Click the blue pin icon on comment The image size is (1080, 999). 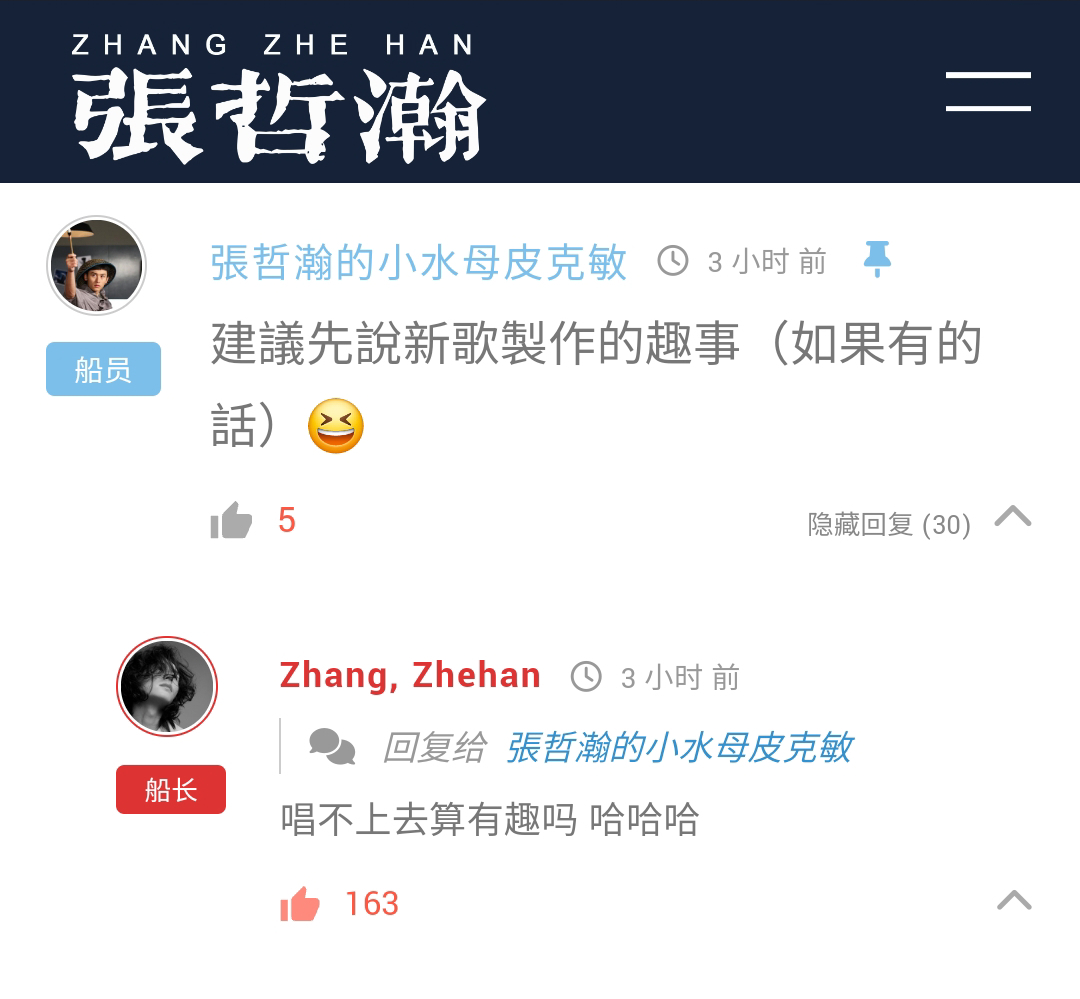877,259
